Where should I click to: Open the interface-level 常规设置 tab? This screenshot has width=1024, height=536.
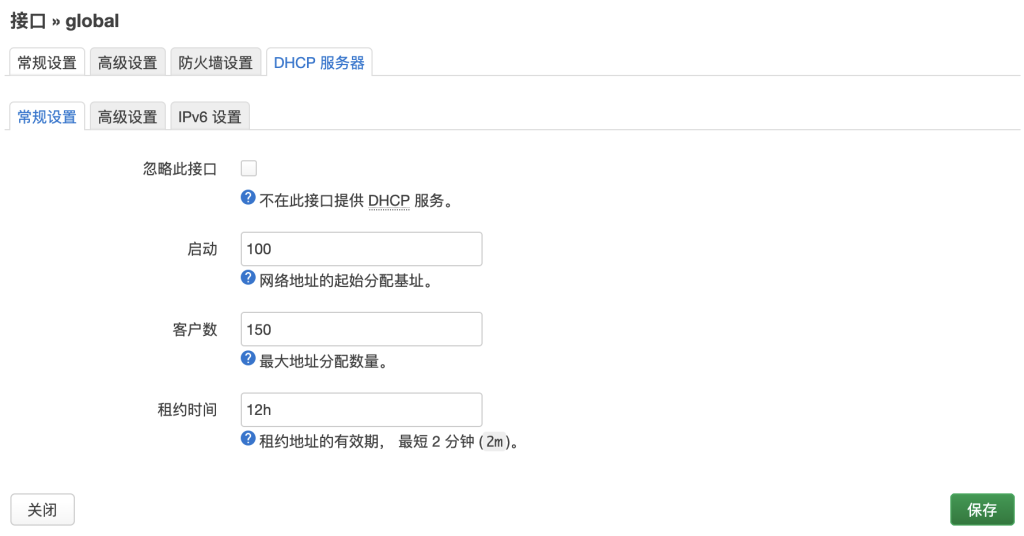click(x=47, y=63)
